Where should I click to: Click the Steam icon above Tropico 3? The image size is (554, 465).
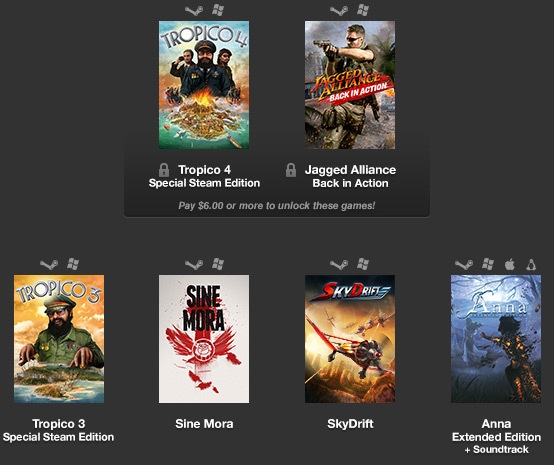click(49, 264)
